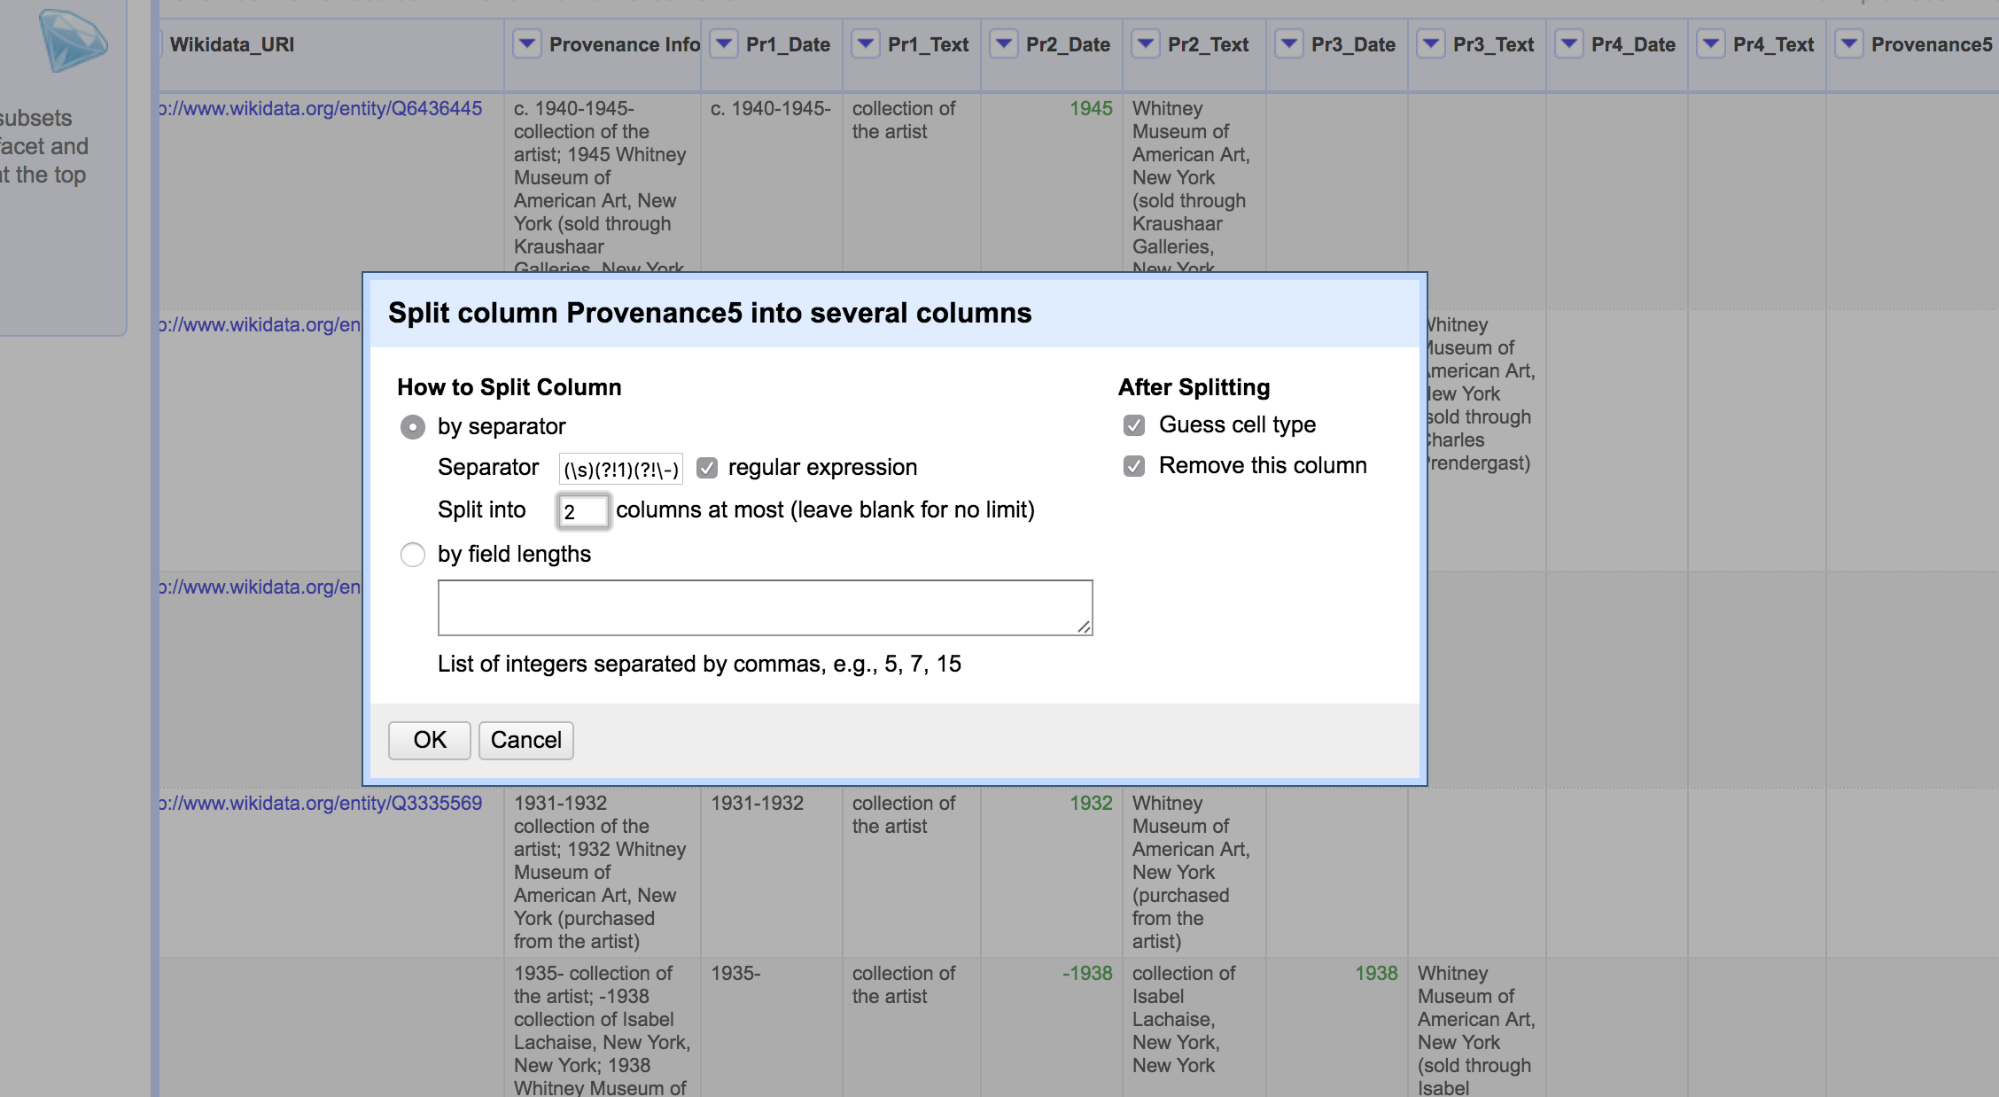Select the 'by separator' radio option
Image resolution: width=1999 pixels, height=1097 pixels.
412,427
